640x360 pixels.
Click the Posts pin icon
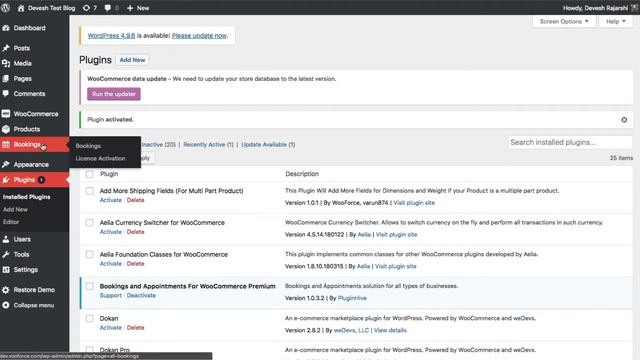(6, 48)
